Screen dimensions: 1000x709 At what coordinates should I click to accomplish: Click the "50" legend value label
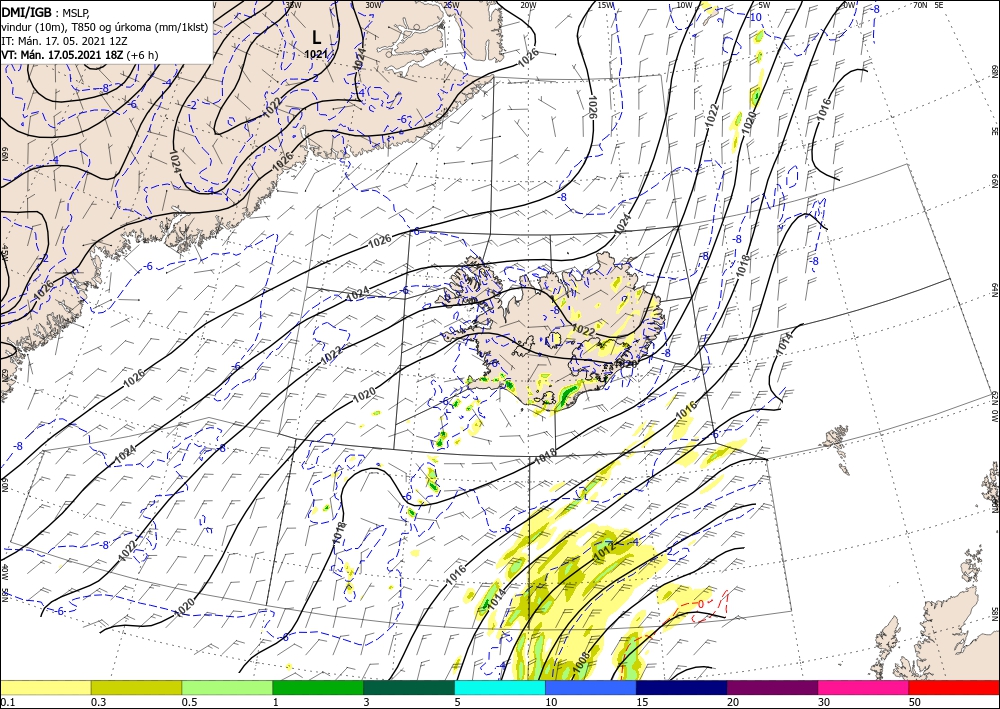point(915,702)
